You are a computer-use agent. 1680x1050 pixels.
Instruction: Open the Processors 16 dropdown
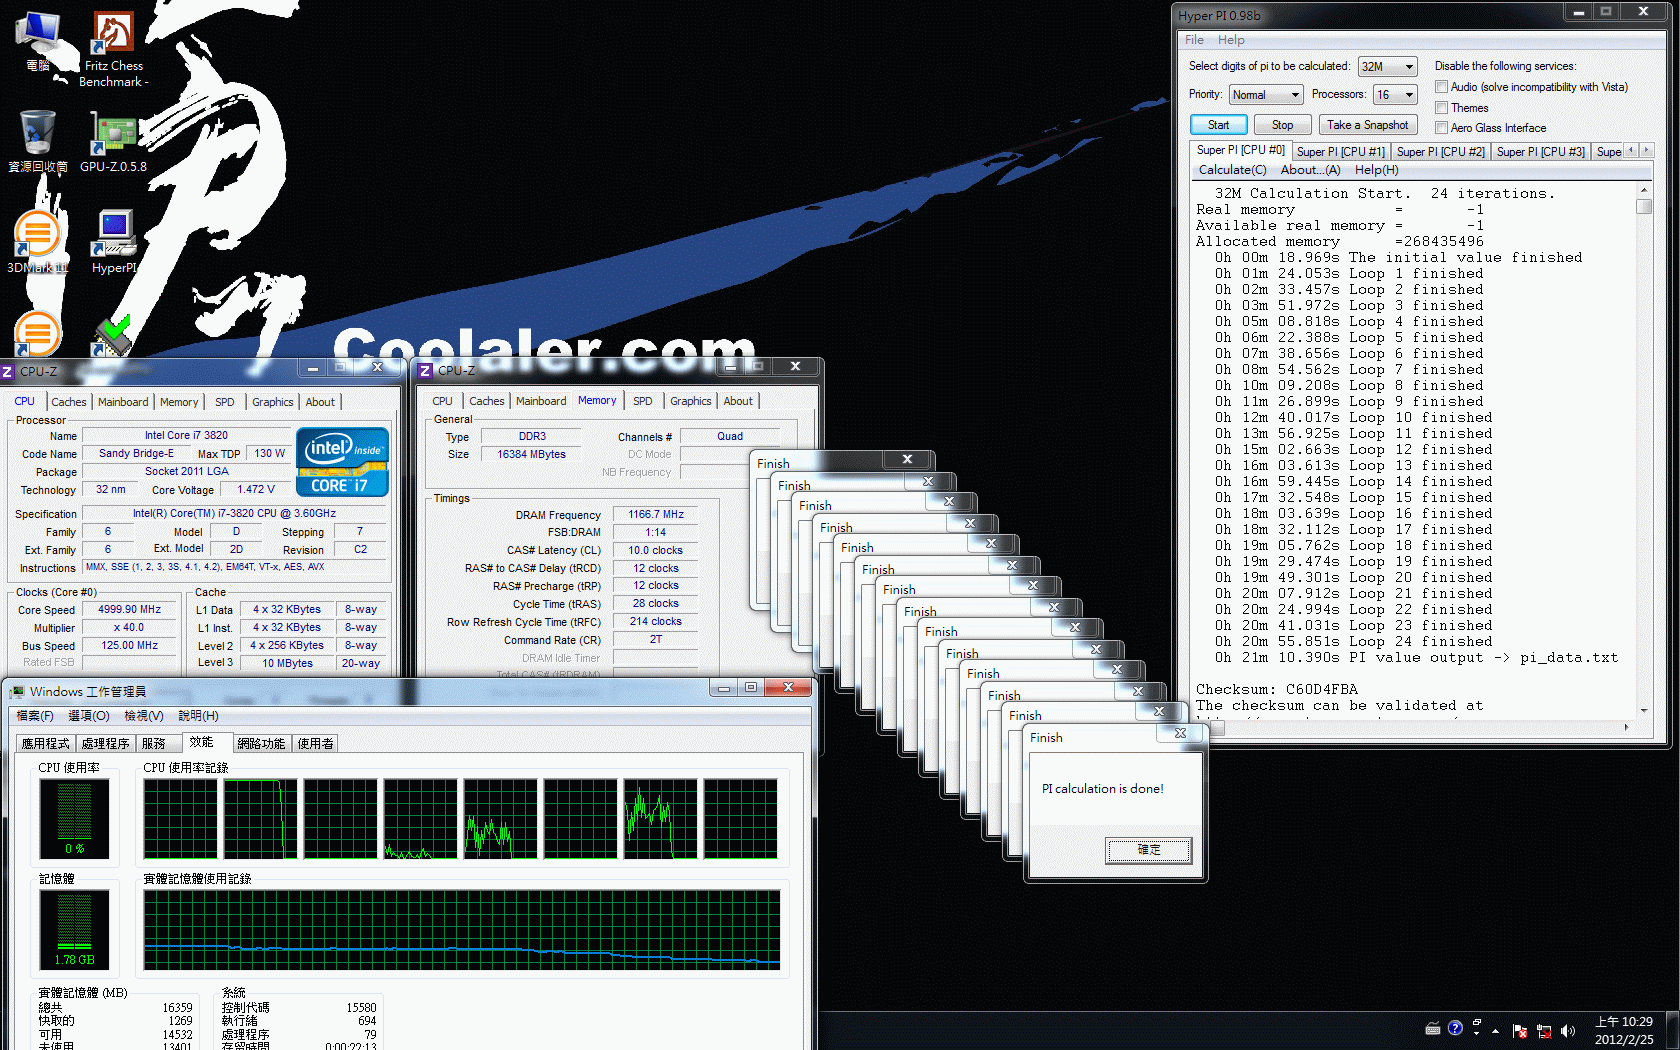[1395, 95]
